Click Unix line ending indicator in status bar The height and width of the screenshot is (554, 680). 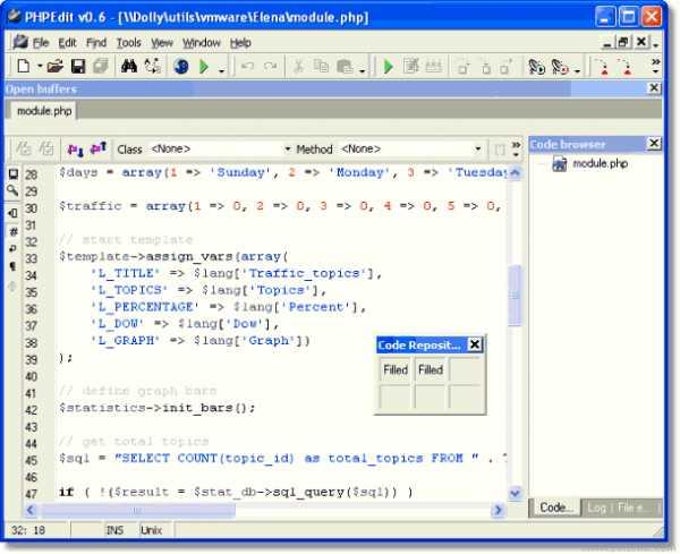151,530
